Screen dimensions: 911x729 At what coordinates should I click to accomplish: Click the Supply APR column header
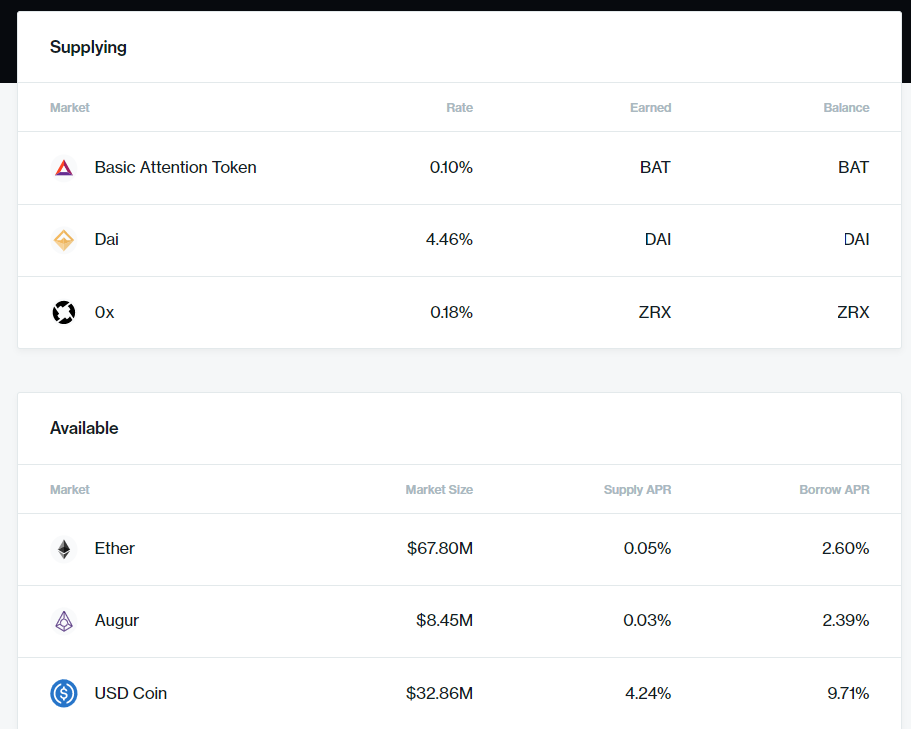(x=637, y=490)
